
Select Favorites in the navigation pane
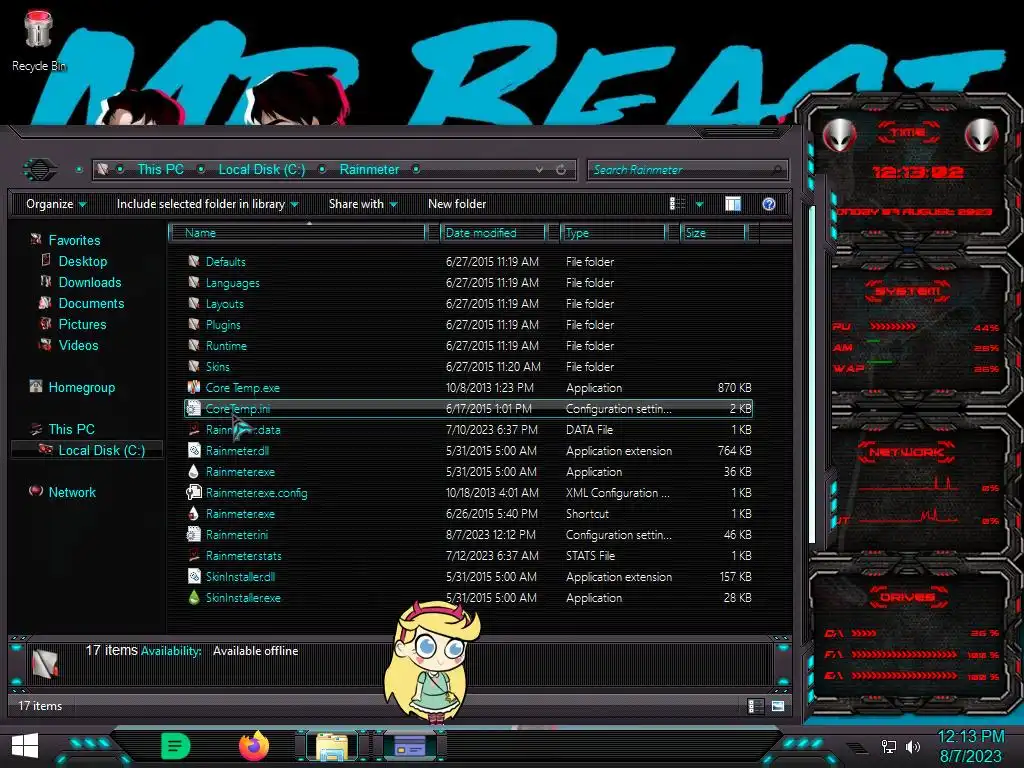pyautogui.click(x=74, y=240)
